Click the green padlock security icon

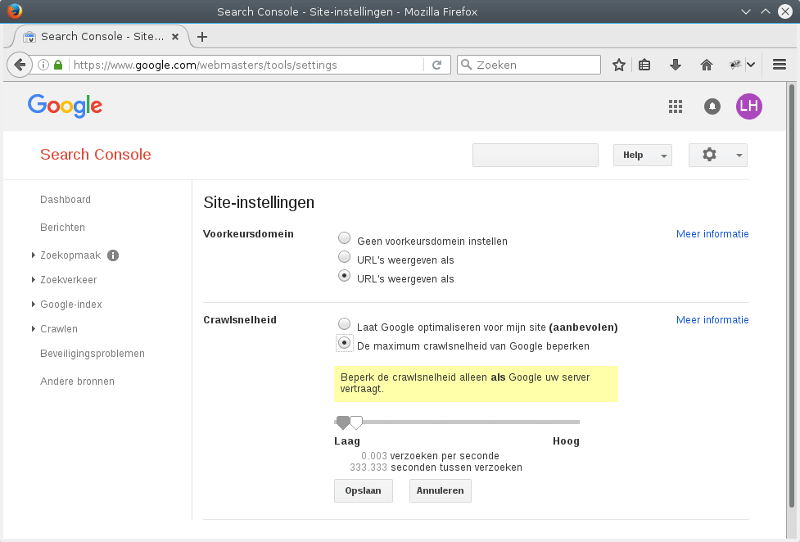point(58,65)
